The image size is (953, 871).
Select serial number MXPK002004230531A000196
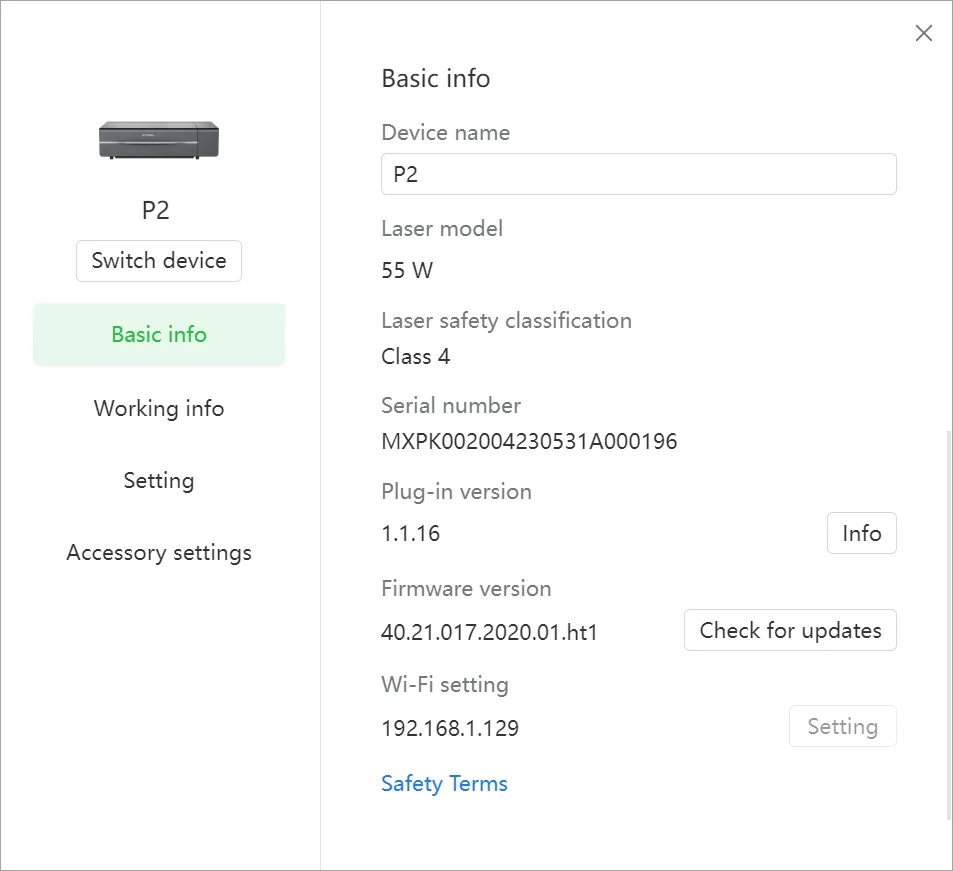pyautogui.click(x=529, y=441)
